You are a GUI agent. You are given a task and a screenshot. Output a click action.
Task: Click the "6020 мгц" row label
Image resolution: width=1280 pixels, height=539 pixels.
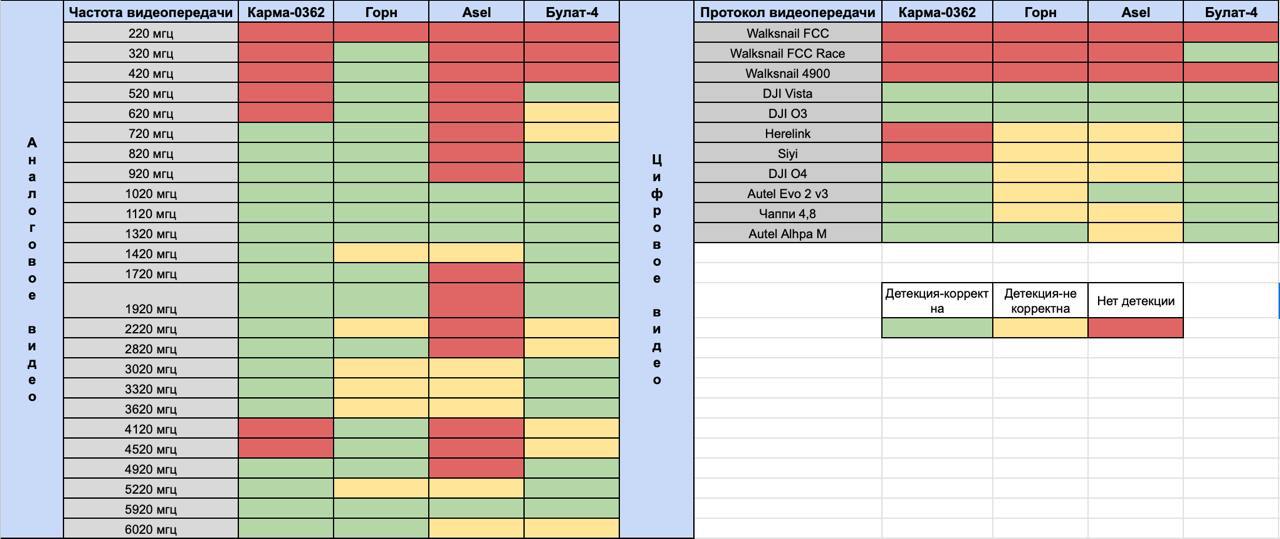pos(151,529)
